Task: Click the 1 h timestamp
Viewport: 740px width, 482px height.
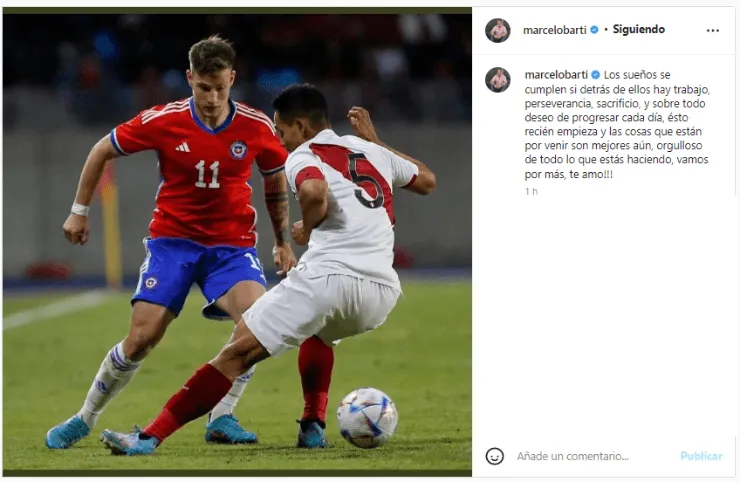Action: [x=531, y=191]
